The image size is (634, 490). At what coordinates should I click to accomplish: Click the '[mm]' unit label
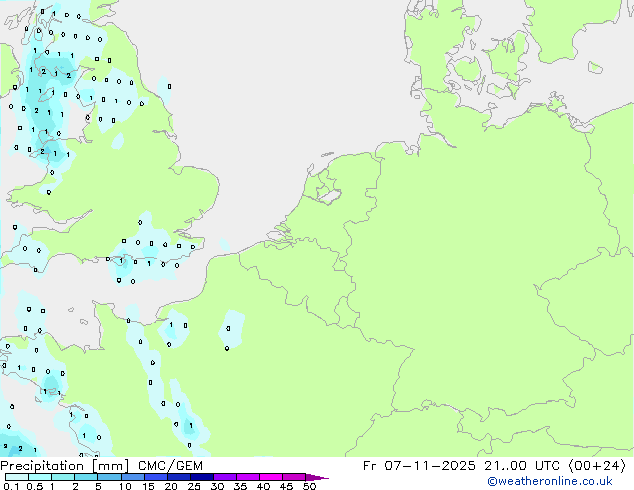click(x=110, y=466)
